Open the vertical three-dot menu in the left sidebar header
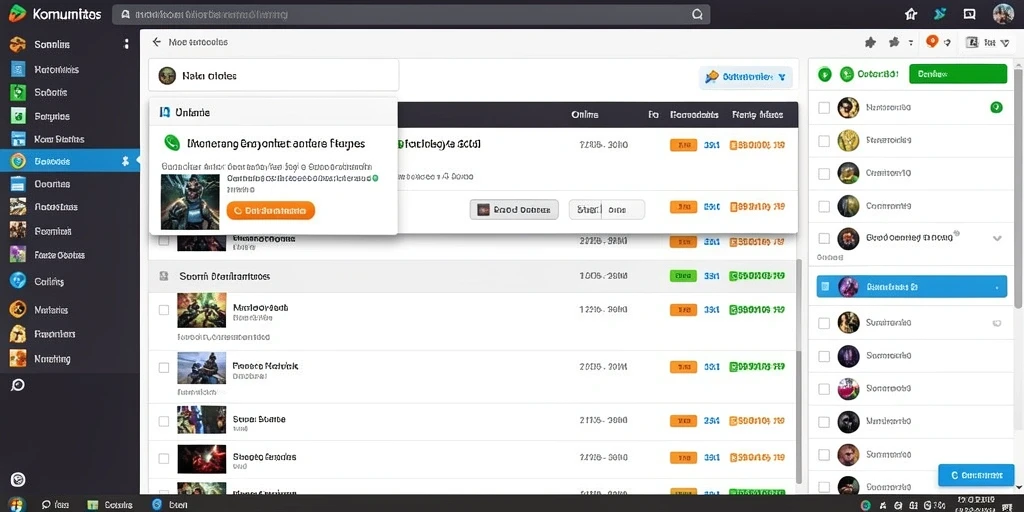The image size is (1024, 512). (126, 44)
